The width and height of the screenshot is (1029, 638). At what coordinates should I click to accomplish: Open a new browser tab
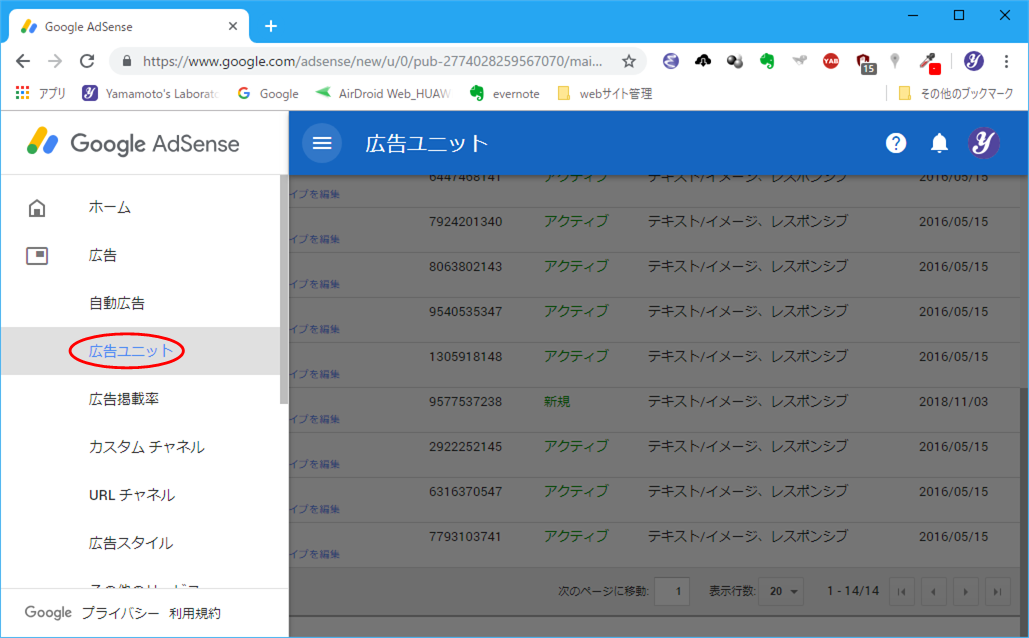click(270, 26)
